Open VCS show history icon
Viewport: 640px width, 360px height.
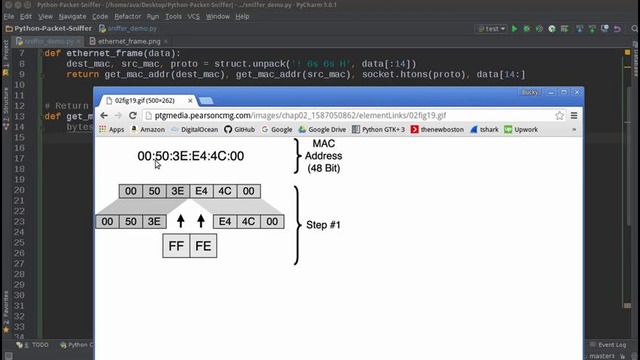click(x=604, y=29)
